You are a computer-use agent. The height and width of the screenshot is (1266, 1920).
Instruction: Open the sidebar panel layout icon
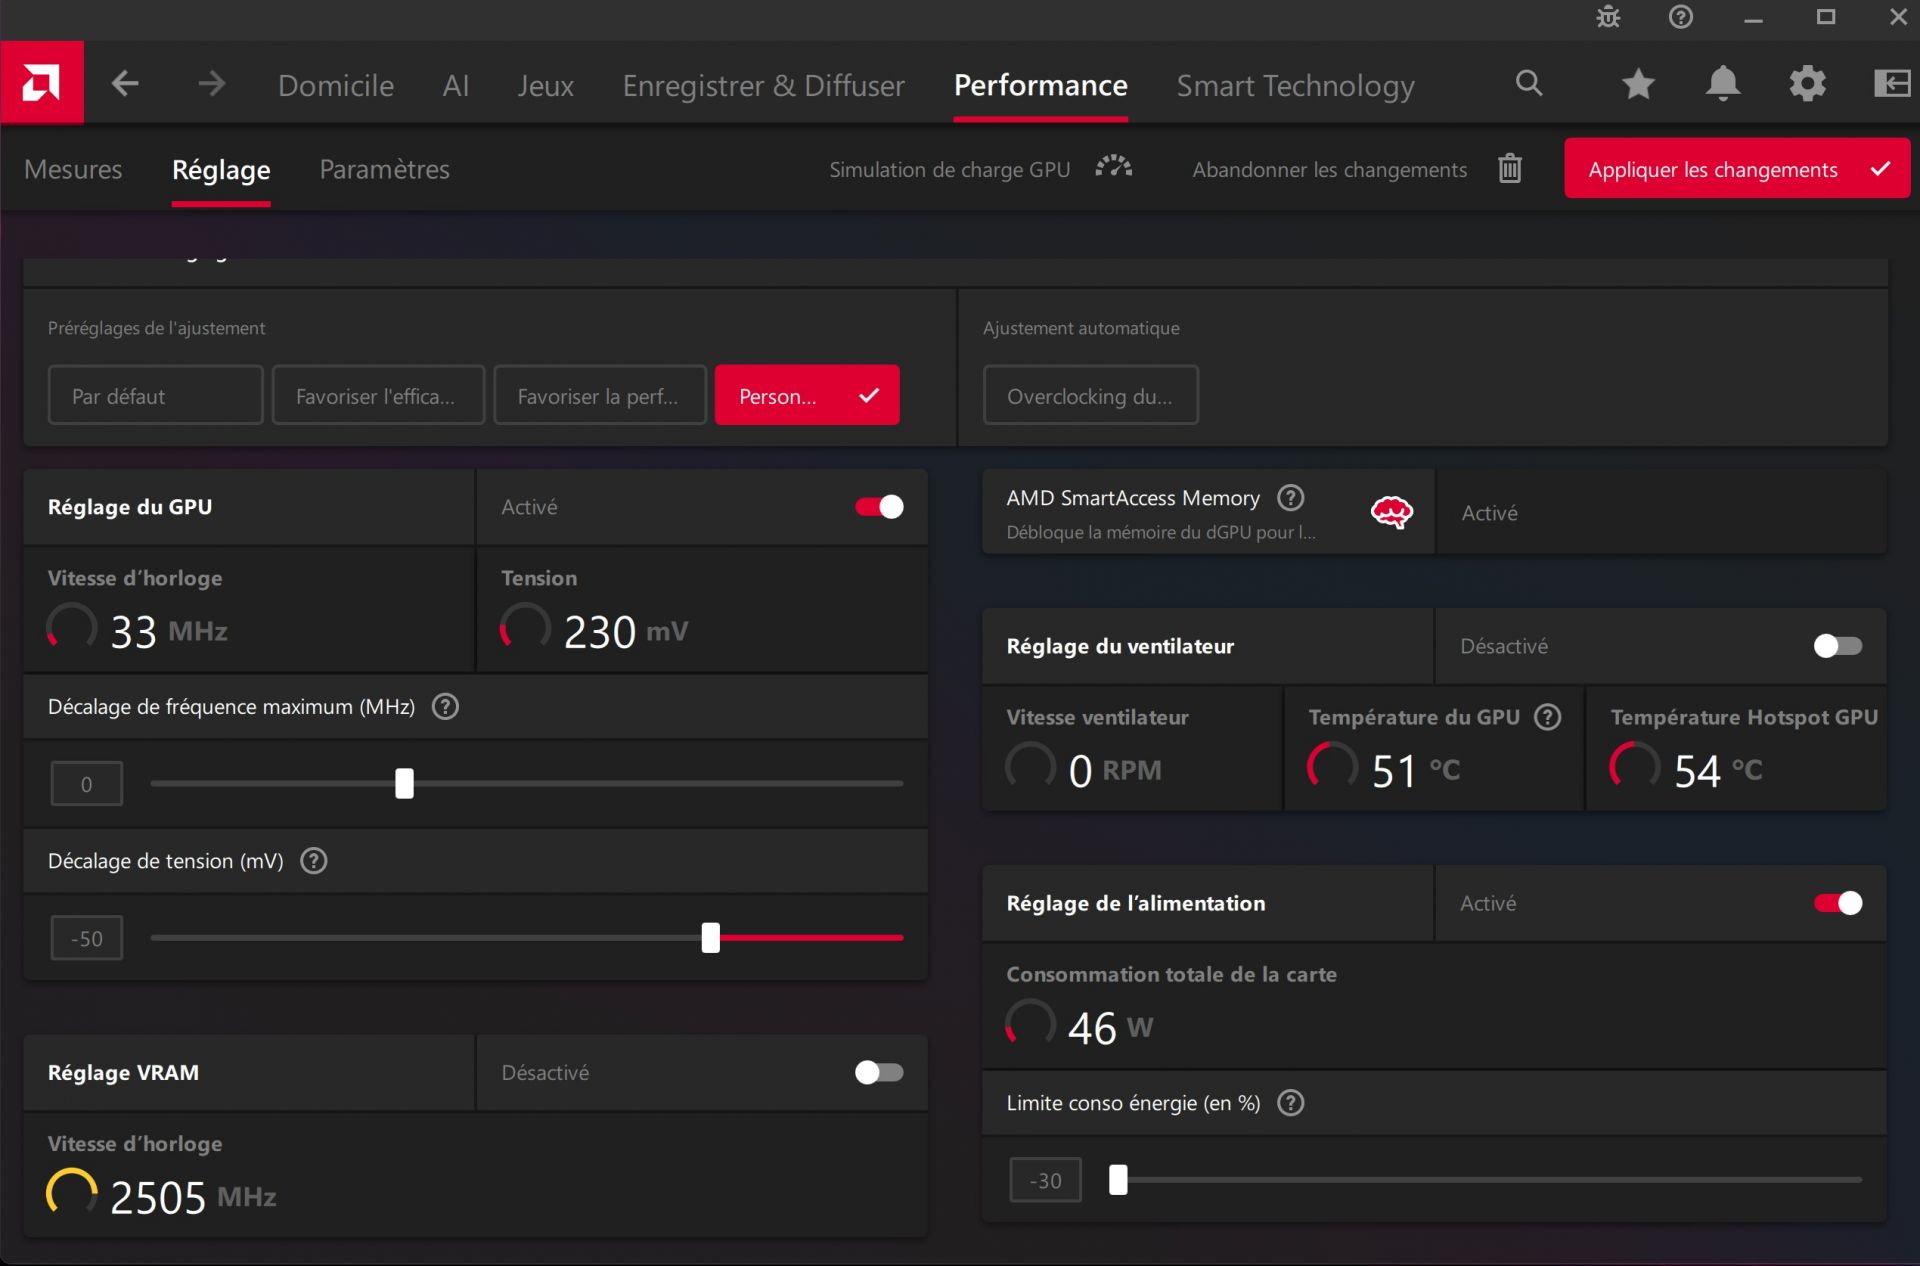tap(1891, 84)
